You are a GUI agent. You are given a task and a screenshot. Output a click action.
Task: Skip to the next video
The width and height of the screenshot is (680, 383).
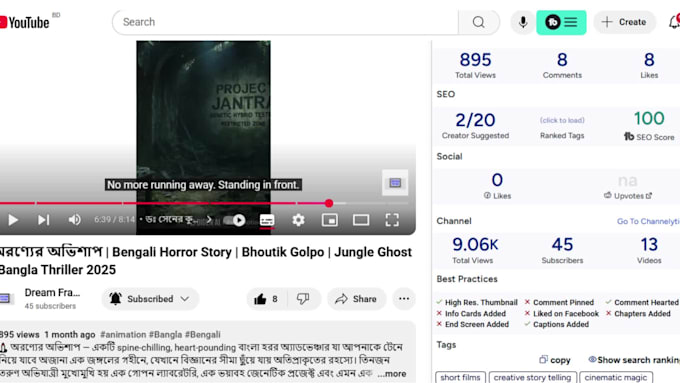coord(43,220)
